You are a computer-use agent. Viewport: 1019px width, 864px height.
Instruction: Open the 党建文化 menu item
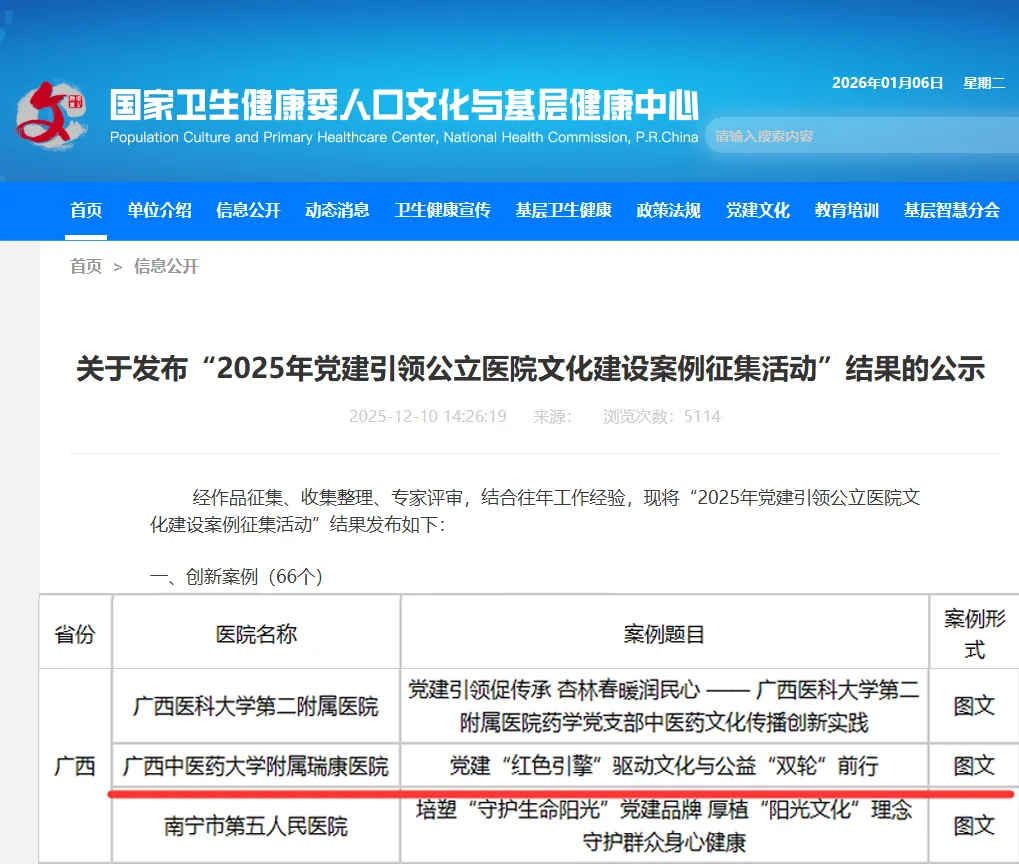(757, 211)
